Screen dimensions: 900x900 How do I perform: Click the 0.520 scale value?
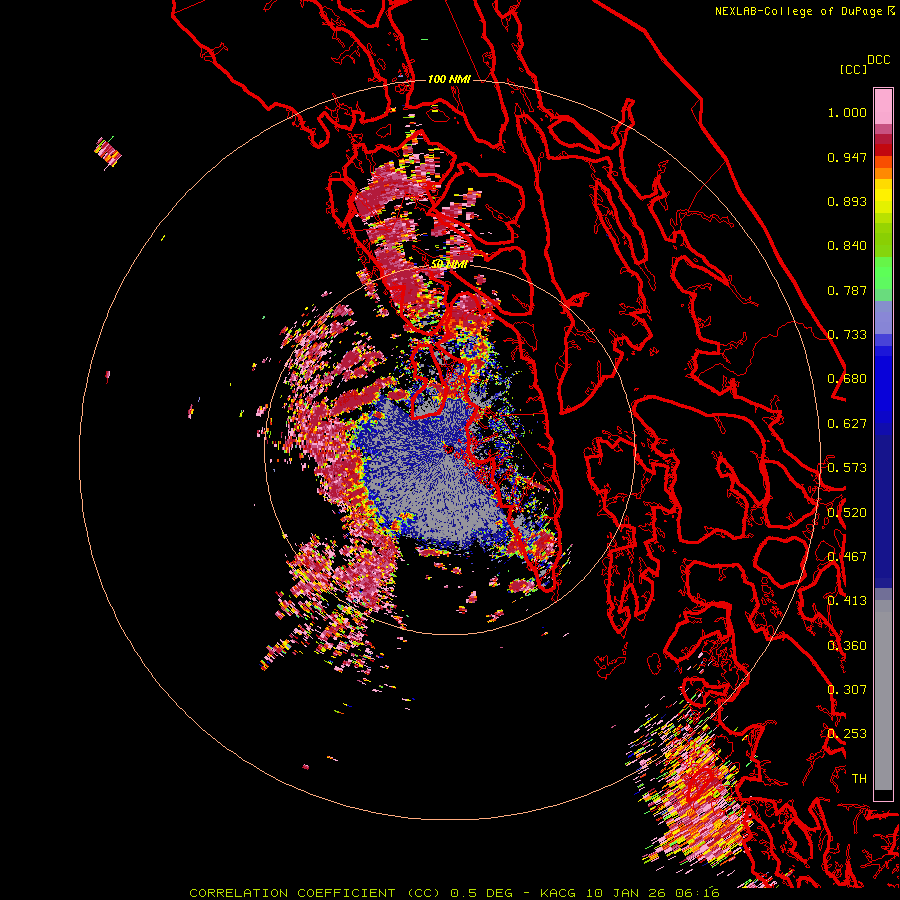[x=847, y=513]
